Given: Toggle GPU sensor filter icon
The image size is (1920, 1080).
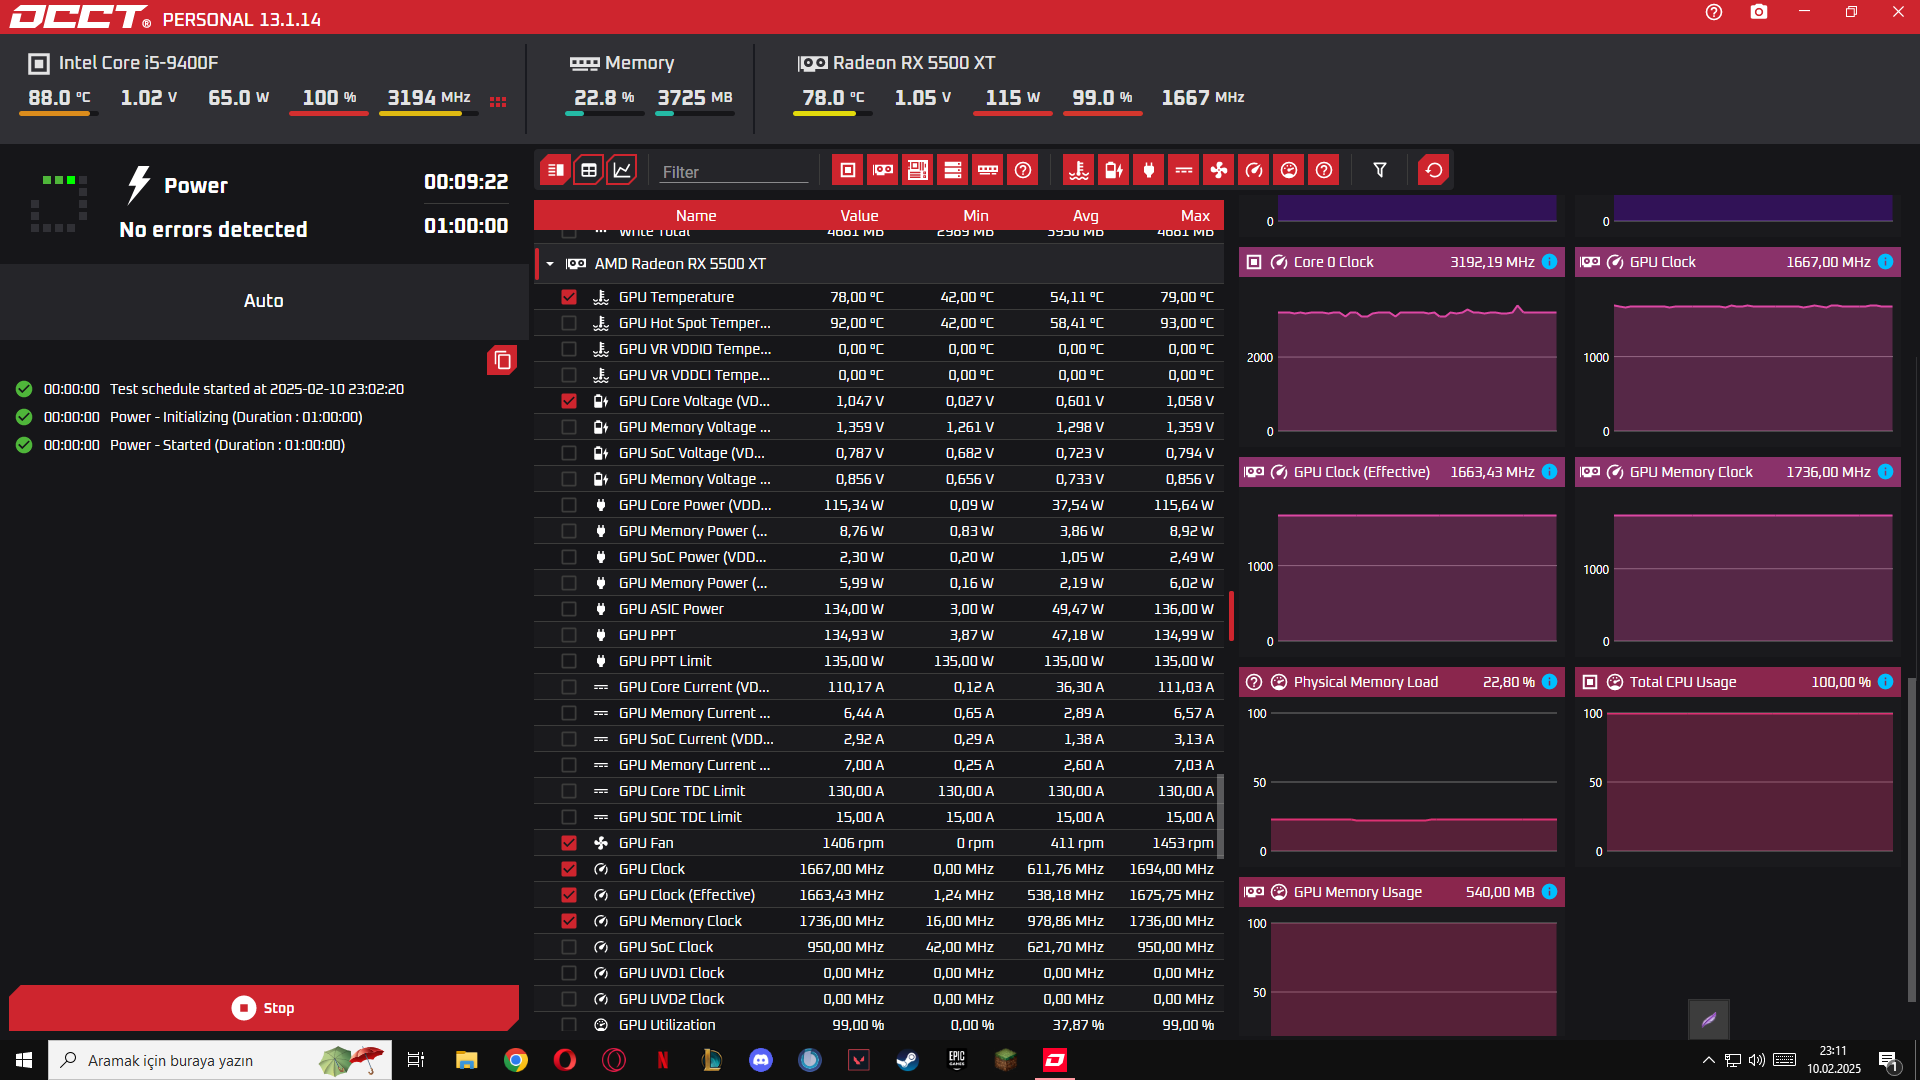Looking at the screenshot, I should (883, 170).
